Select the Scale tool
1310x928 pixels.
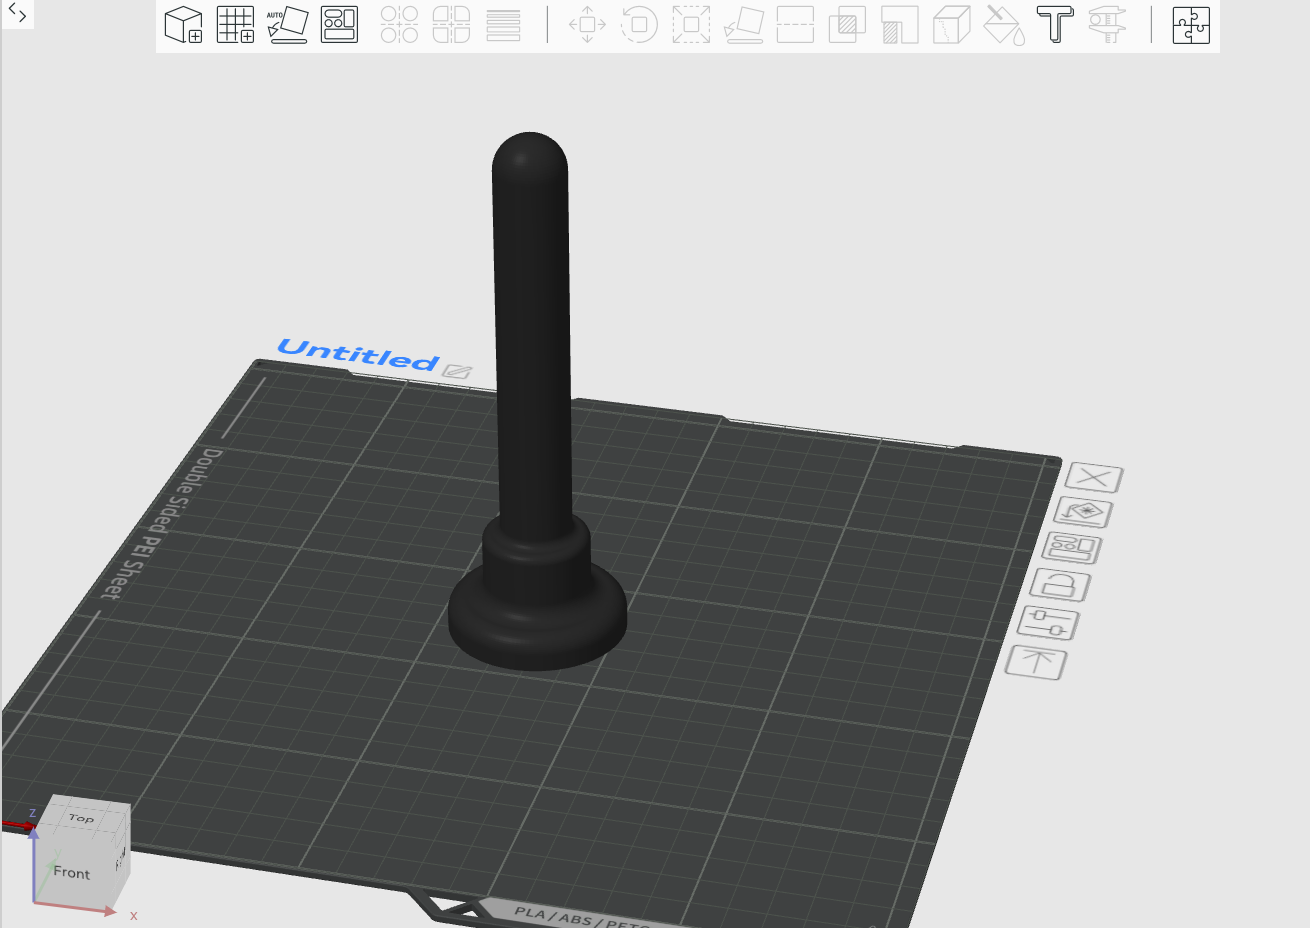pos(691,25)
